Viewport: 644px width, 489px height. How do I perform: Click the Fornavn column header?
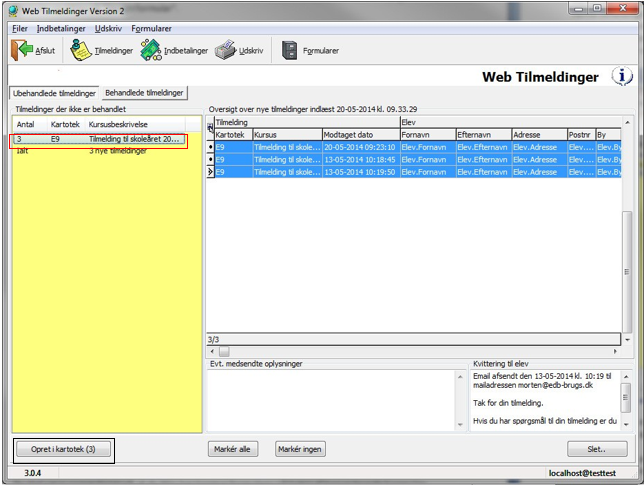(x=428, y=135)
